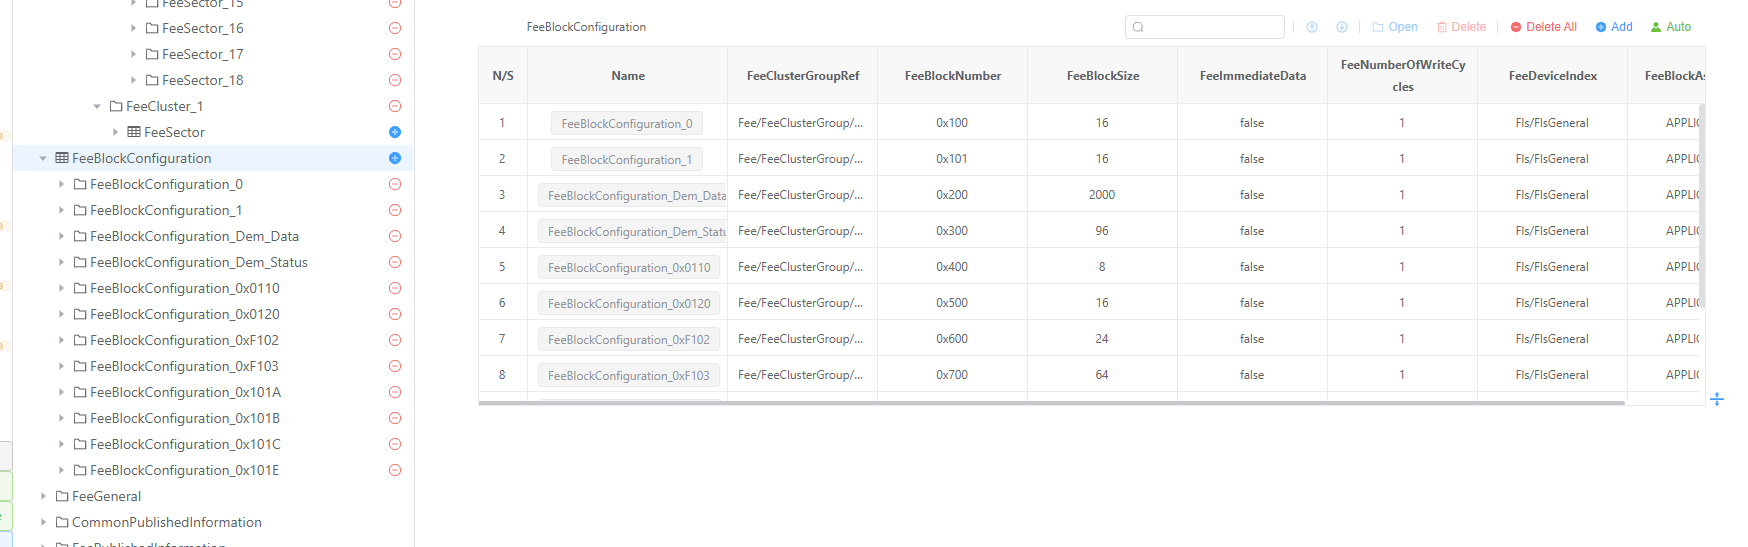Remove FeeBlockConfiguration_0xF102 via minus icon

coord(395,340)
